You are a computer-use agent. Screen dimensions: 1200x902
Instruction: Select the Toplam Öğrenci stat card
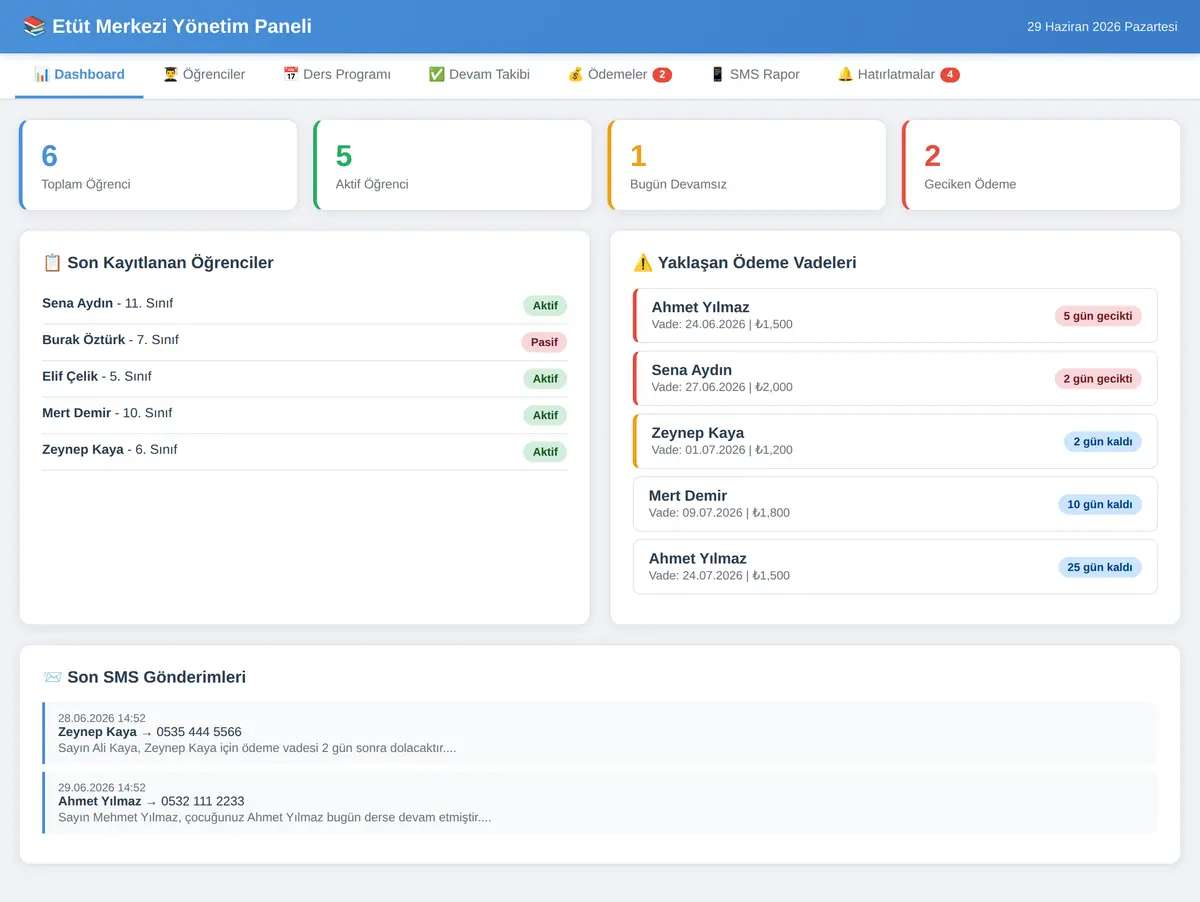[158, 165]
